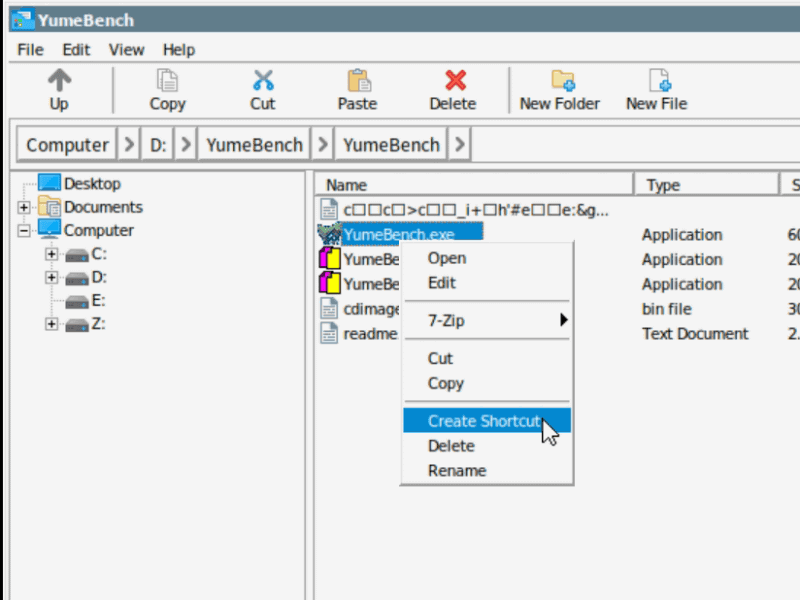Expand the Z: drive node

point(51,324)
